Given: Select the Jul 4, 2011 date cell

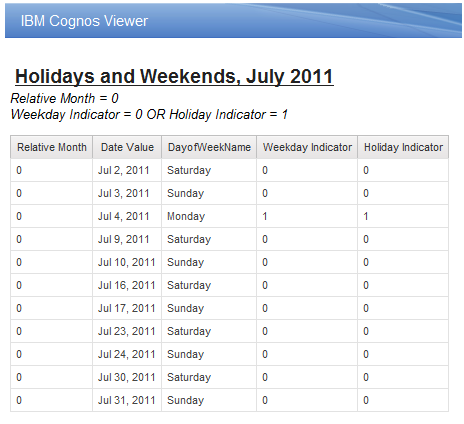Looking at the screenshot, I should point(127,216).
